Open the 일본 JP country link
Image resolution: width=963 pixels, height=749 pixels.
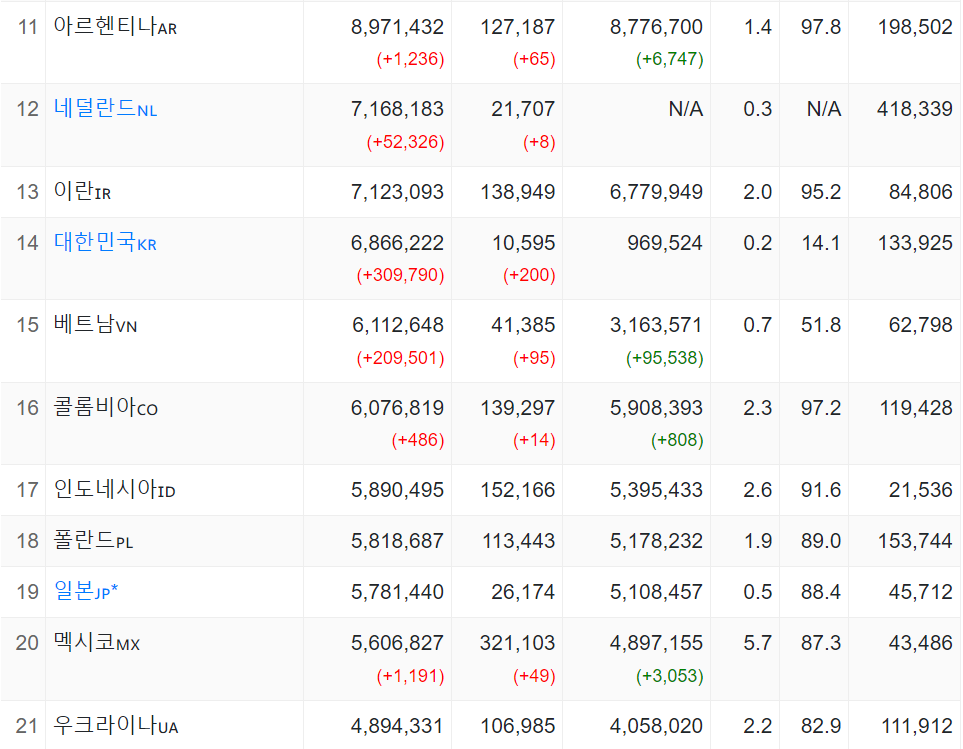(85, 591)
